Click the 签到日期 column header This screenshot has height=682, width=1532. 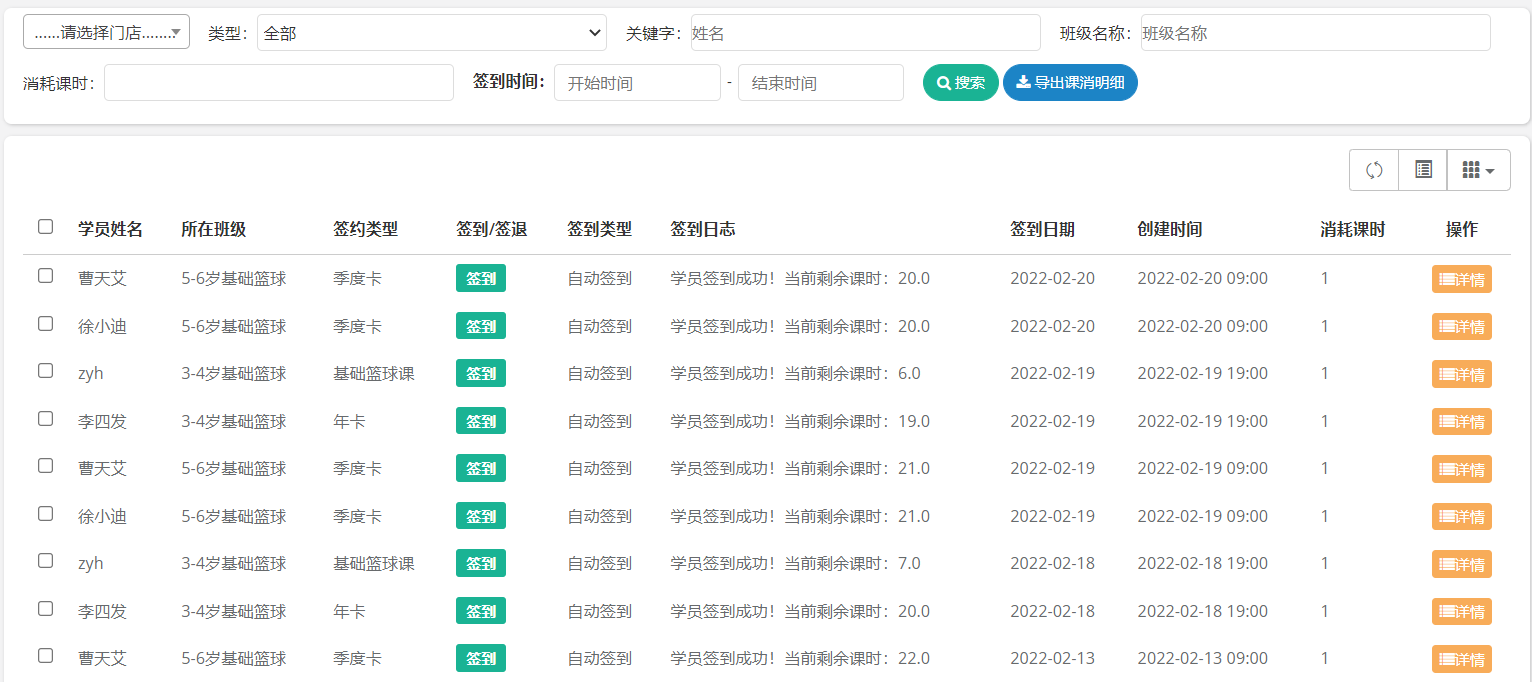1042,229
